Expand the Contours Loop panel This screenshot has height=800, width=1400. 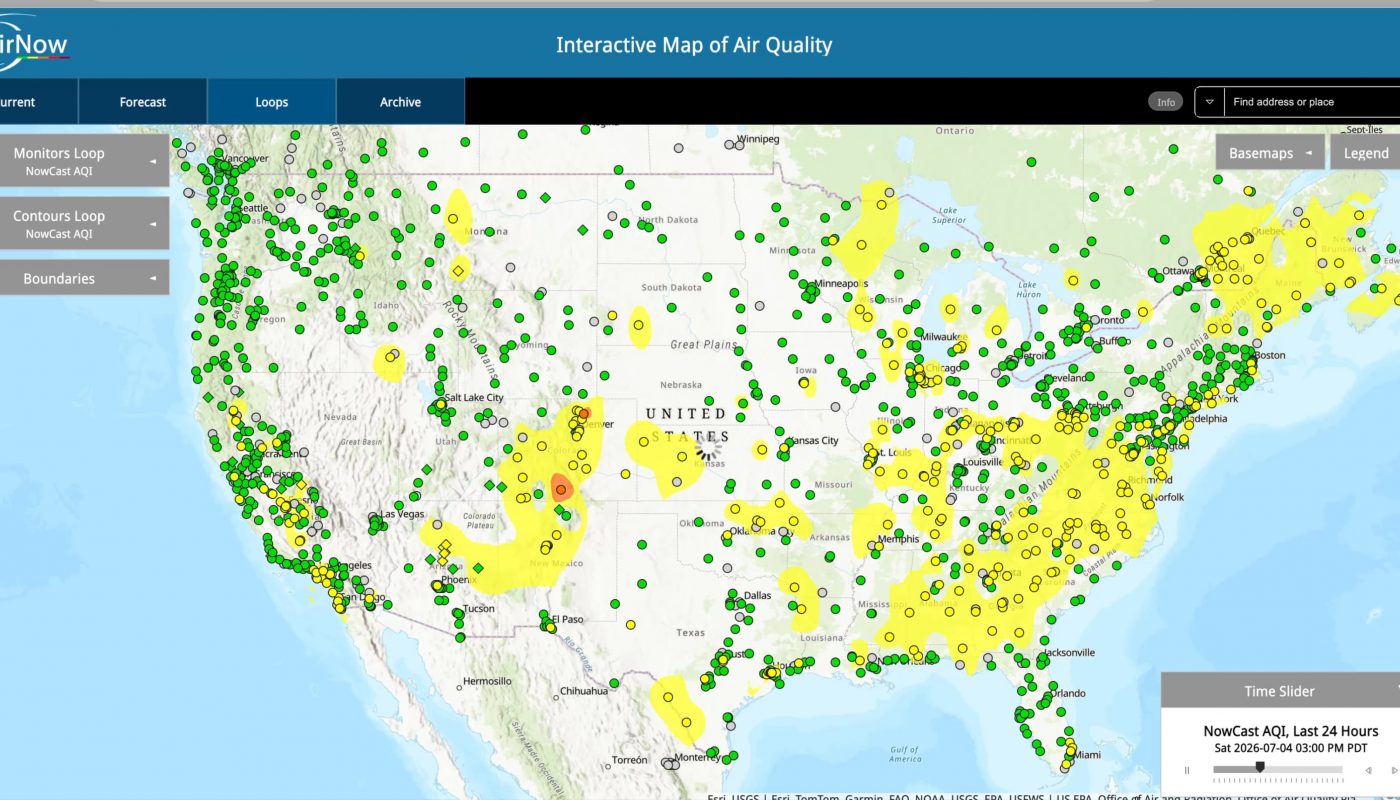(x=84, y=223)
